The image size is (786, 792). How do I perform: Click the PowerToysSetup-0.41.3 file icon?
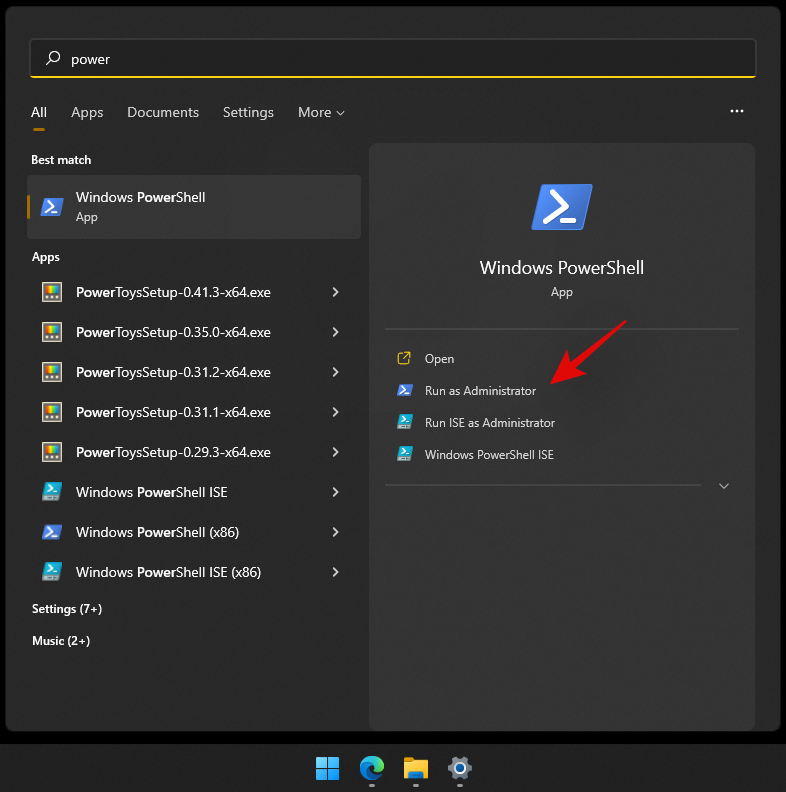coord(52,292)
